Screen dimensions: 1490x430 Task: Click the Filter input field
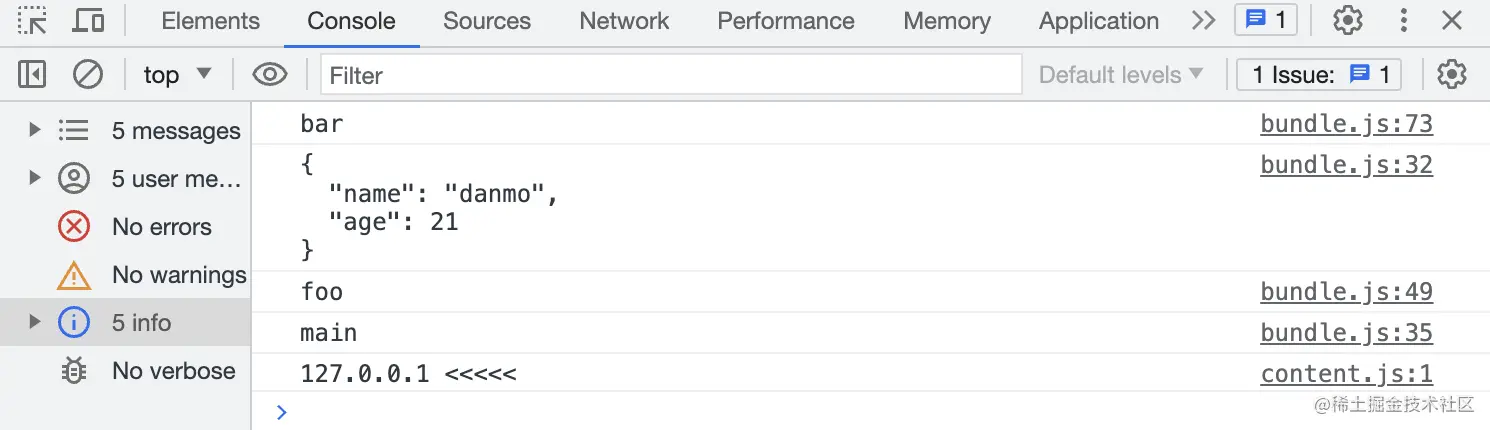pos(670,74)
